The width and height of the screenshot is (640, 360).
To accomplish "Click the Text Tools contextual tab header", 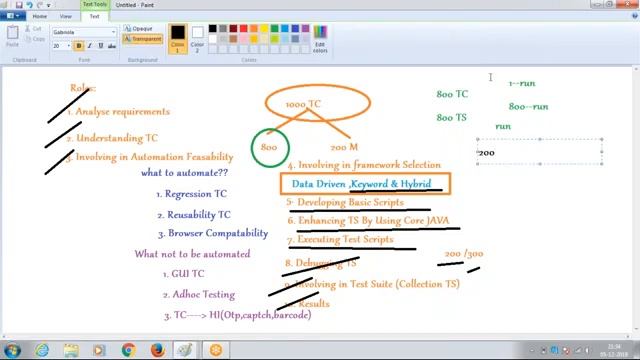I will 95,4.
